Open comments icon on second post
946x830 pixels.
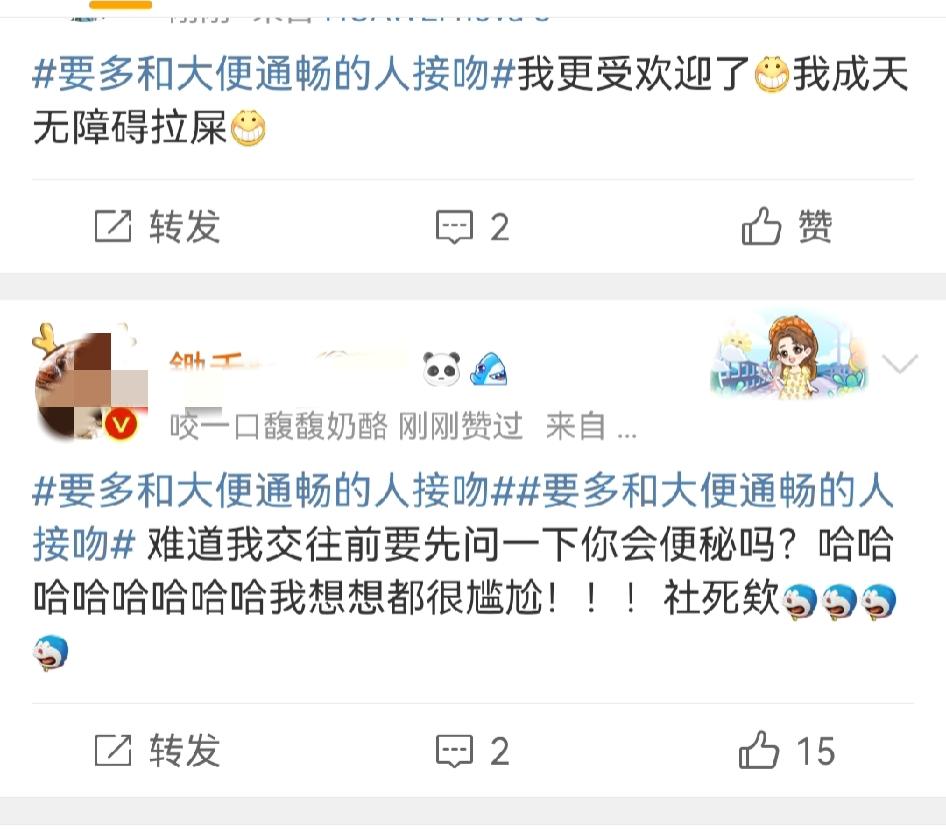click(454, 751)
